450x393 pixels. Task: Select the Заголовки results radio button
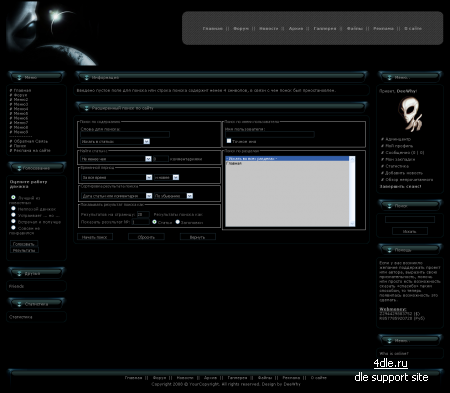click(x=178, y=222)
